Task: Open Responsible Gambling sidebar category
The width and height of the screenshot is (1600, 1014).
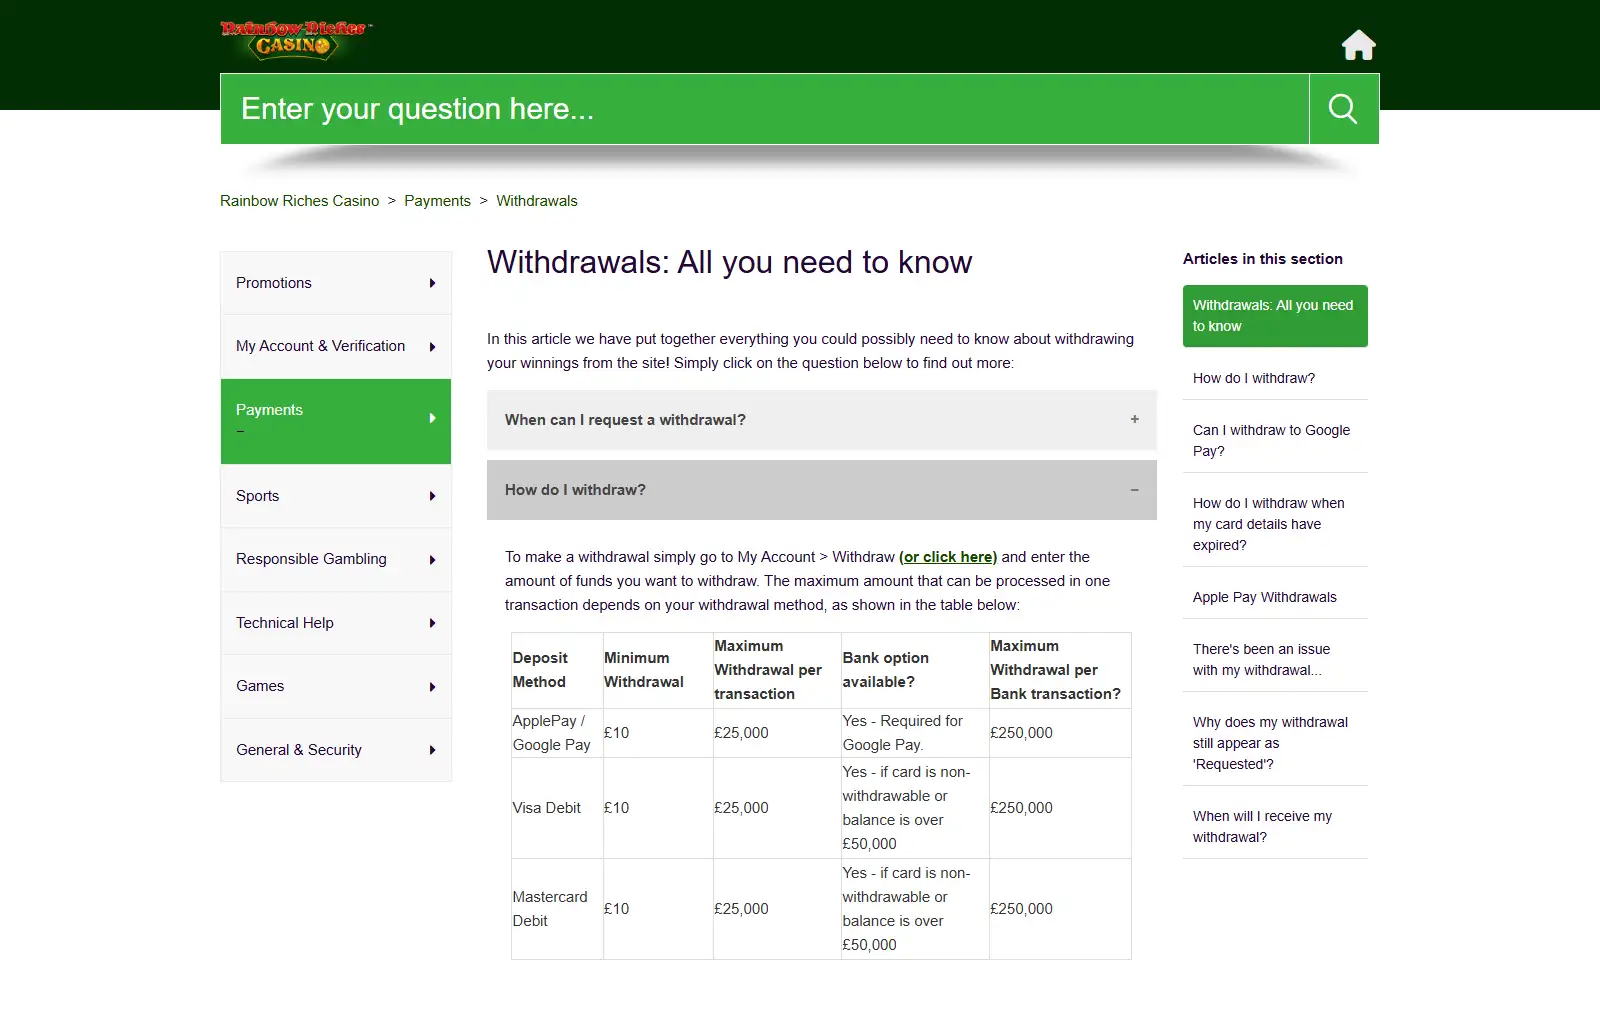Action: [336, 559]
